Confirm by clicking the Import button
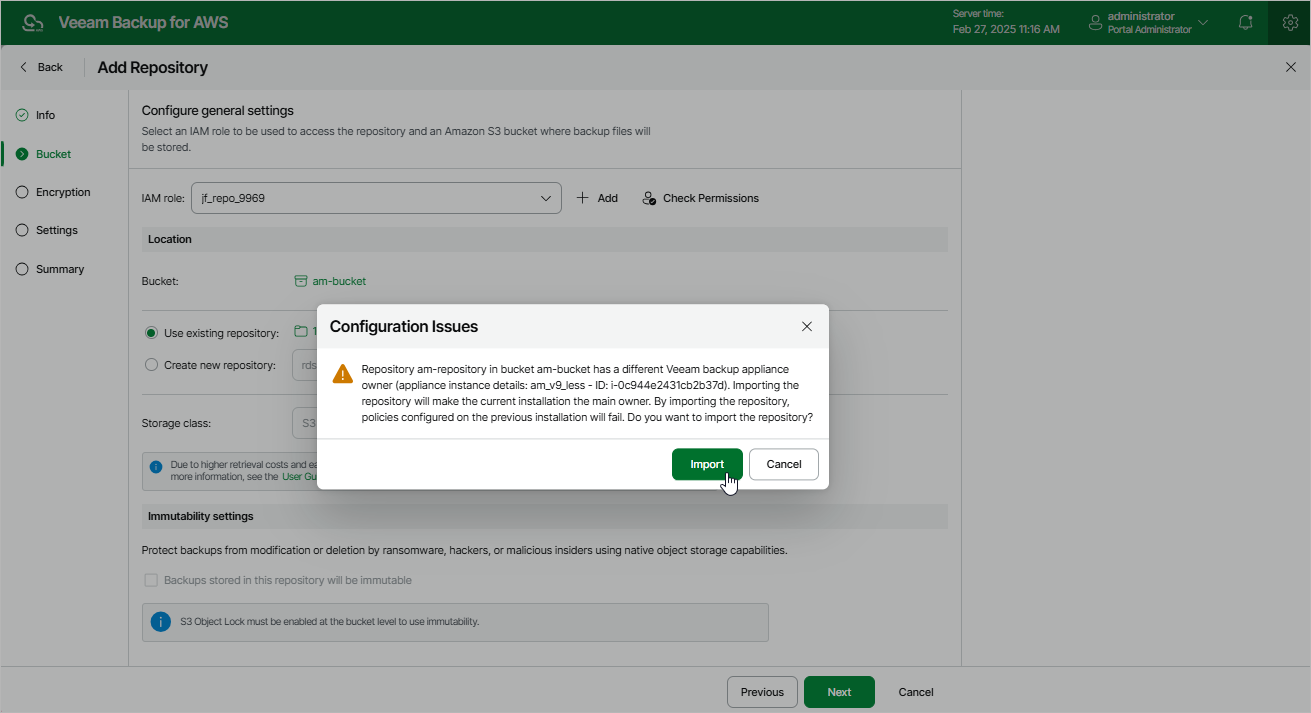 707,464
